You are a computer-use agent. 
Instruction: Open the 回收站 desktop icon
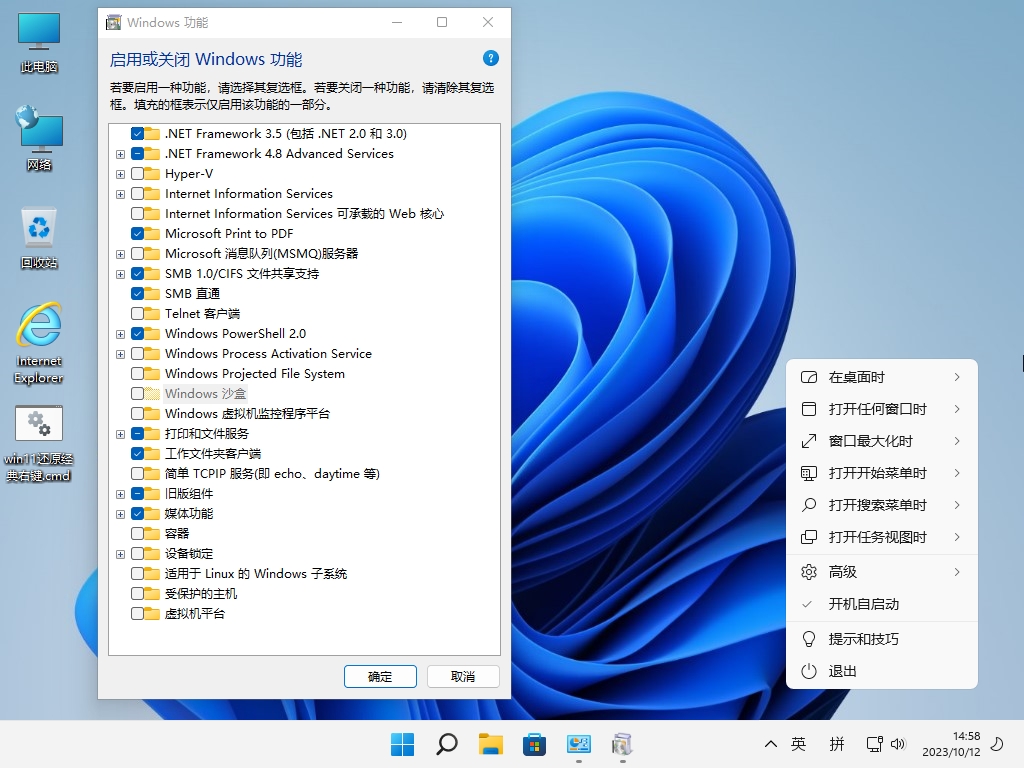[x=38, y=230]
